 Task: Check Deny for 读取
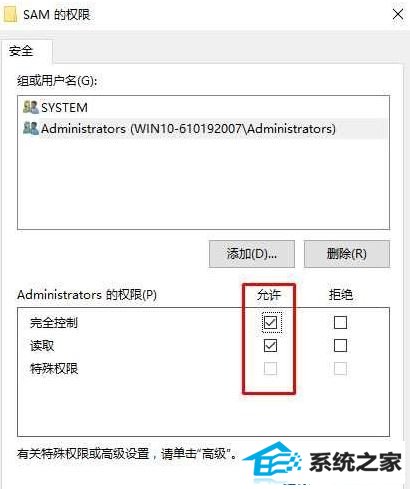click(x=340, y=346)
